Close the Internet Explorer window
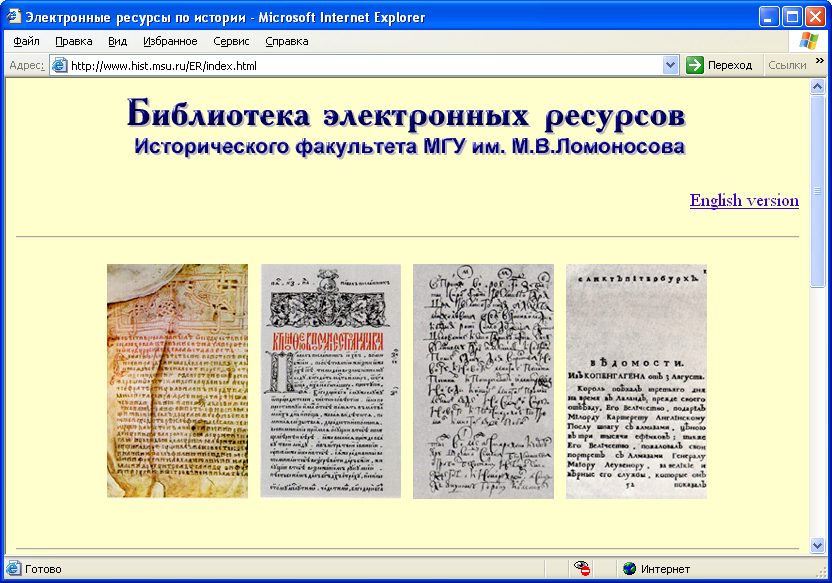This screenshot has height=583, width=832. click(x=815, y=17)
